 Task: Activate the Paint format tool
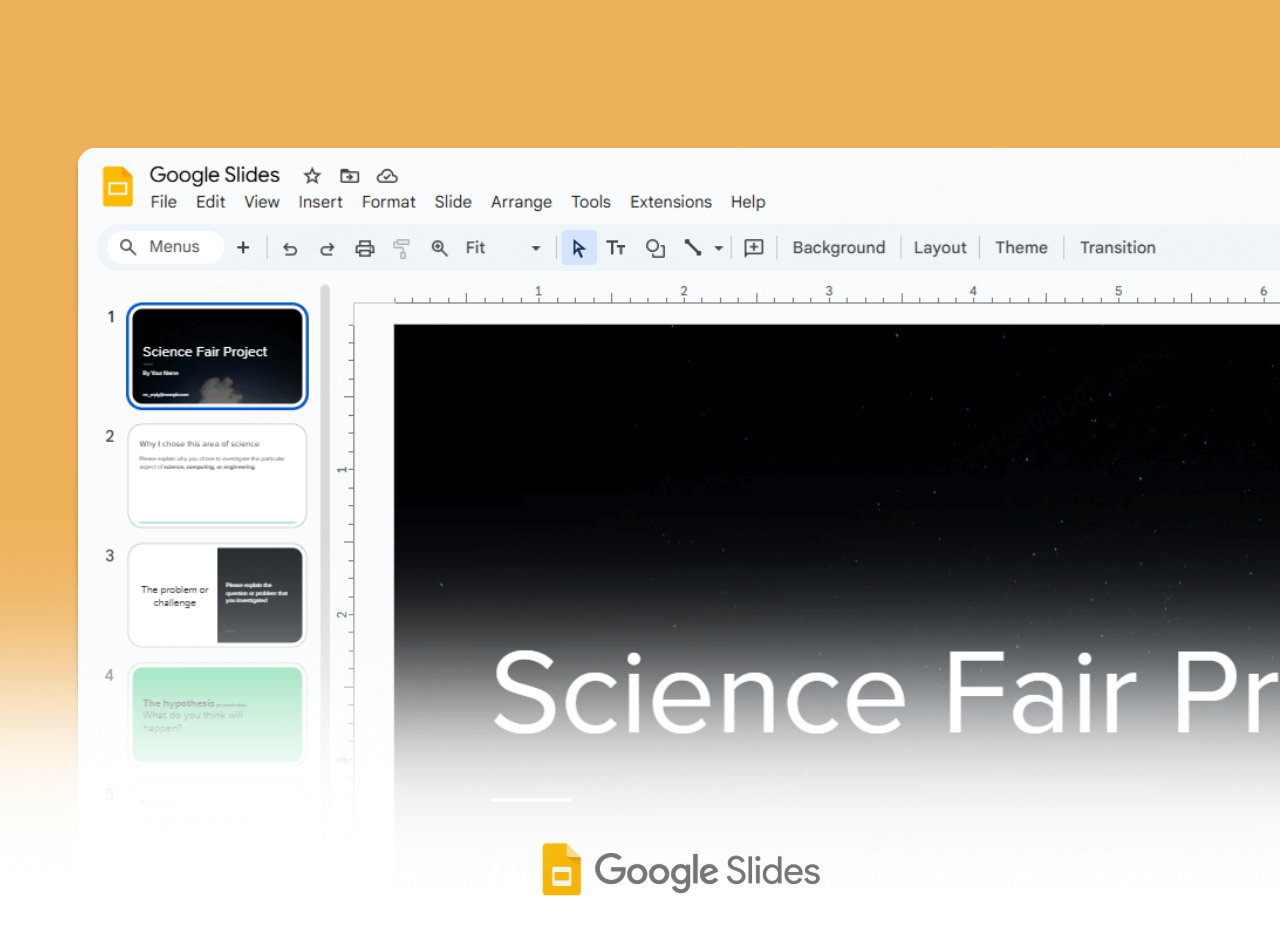(401, 247)
